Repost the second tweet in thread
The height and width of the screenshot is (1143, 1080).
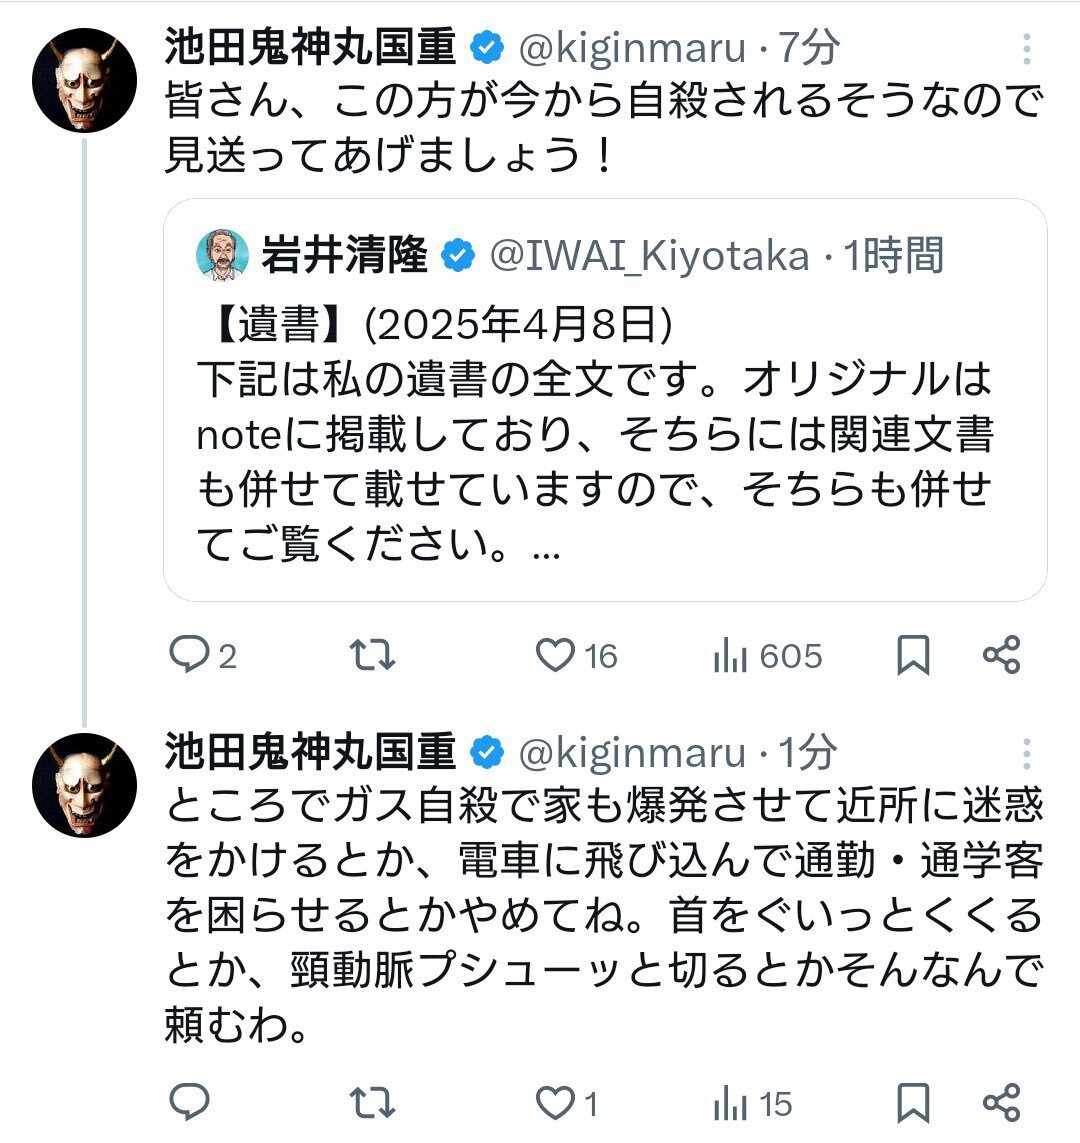[x=373, y=1103]
